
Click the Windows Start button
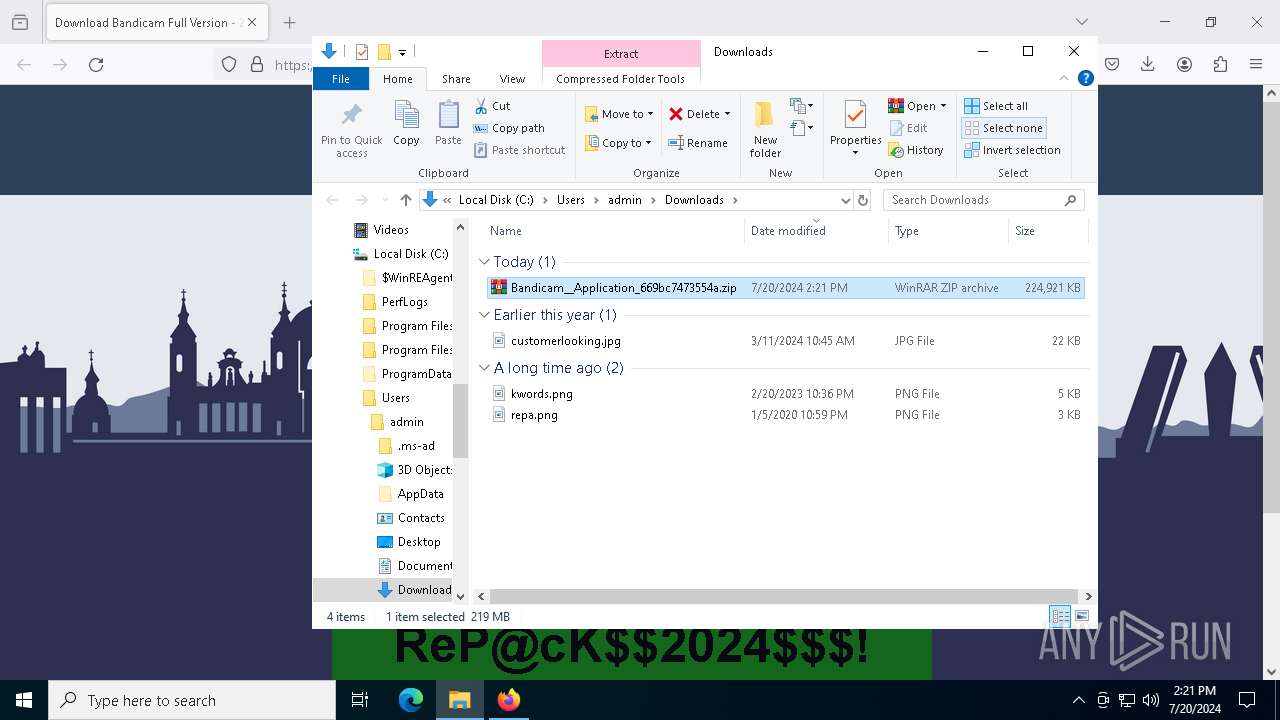24,700
